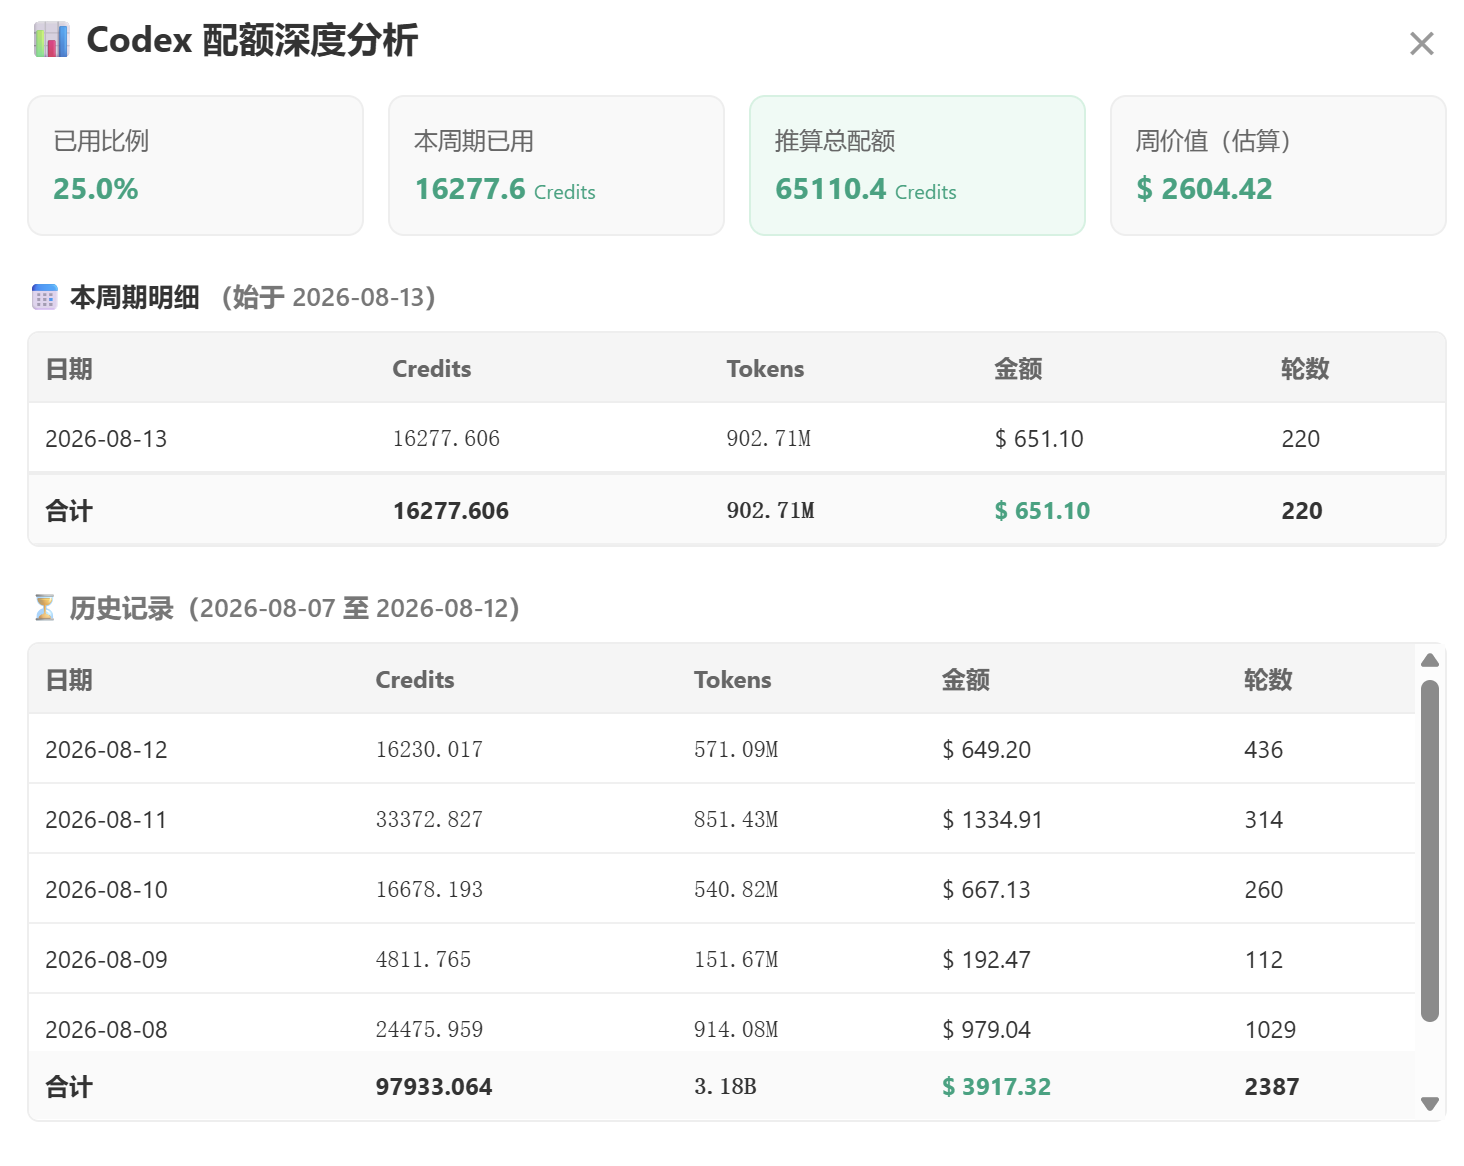Image resolution: width=1464 pixels, height=1166 pixels.
Task: Click 金额 header in current period table
Action: point(1018,369)
